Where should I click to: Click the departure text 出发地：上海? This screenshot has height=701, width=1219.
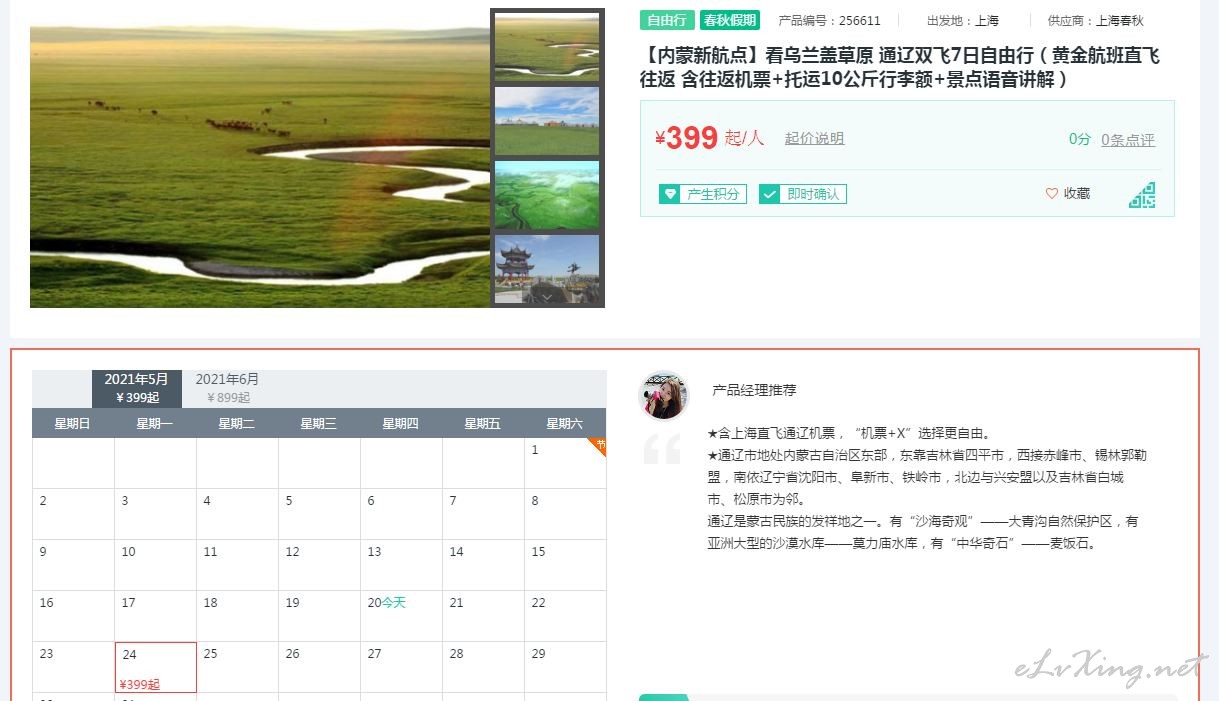coord(963,20)
